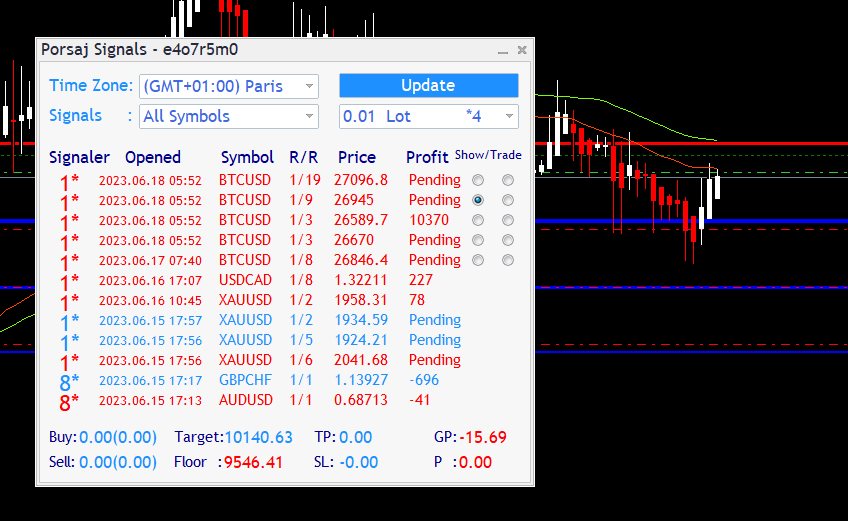This screenshot has width=848, height=521.
Task: Click price 1924.21 in XAUUSD row
Action: point(361,340)
